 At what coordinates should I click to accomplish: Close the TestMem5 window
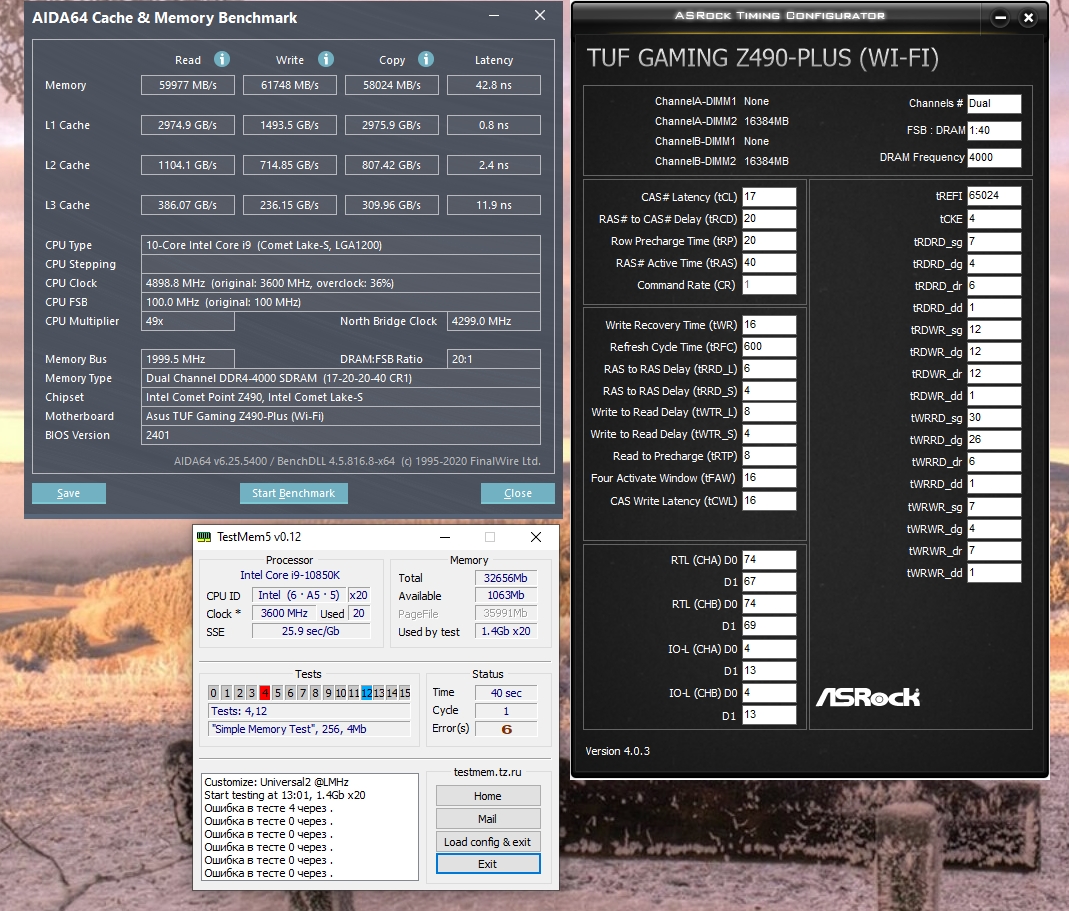pos(536,537)
